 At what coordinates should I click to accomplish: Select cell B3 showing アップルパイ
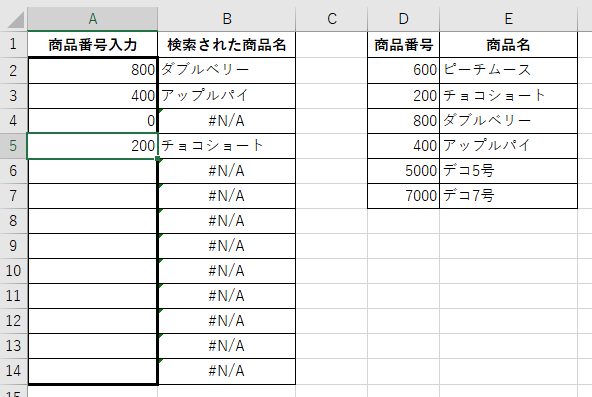tap(227, 95)
